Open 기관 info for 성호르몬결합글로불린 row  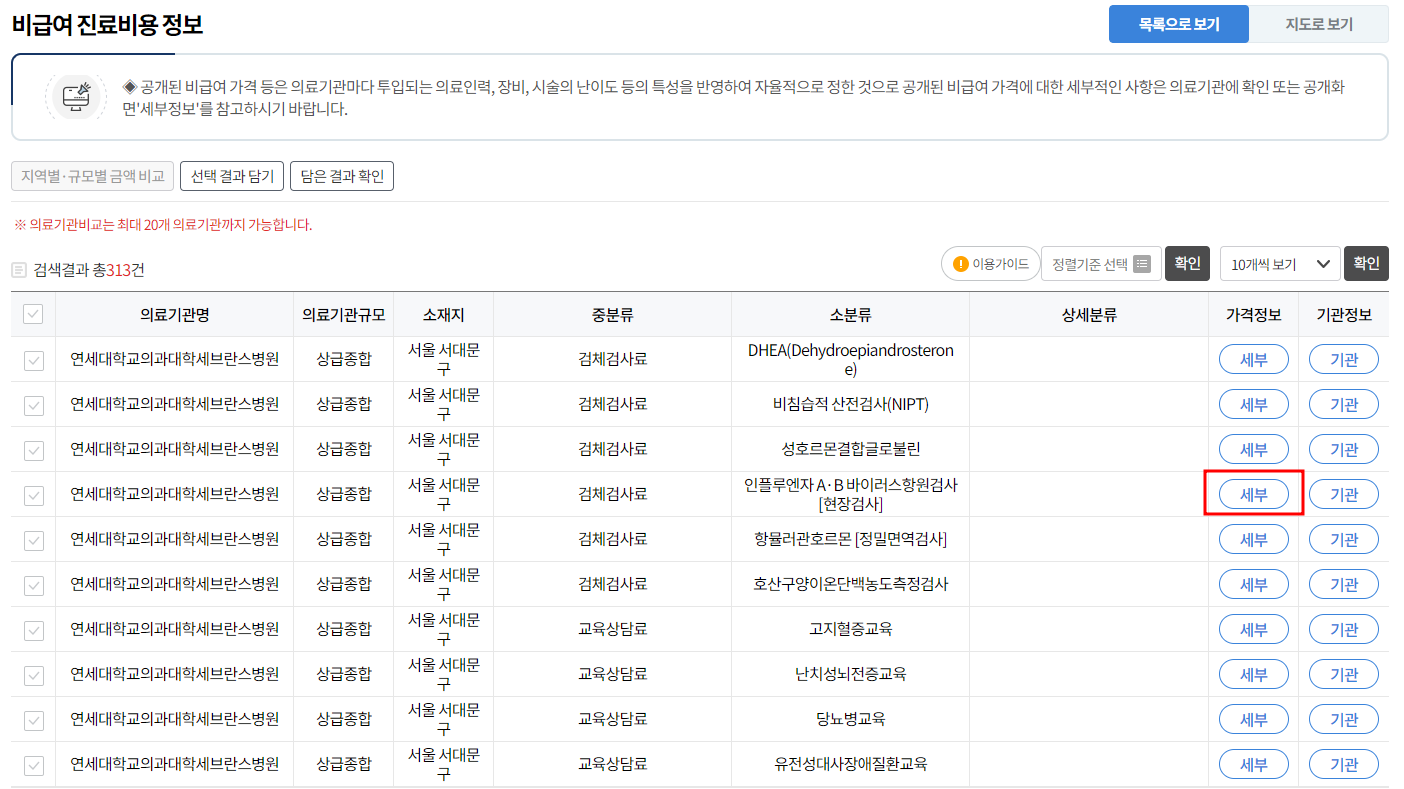click(1344, 450)
